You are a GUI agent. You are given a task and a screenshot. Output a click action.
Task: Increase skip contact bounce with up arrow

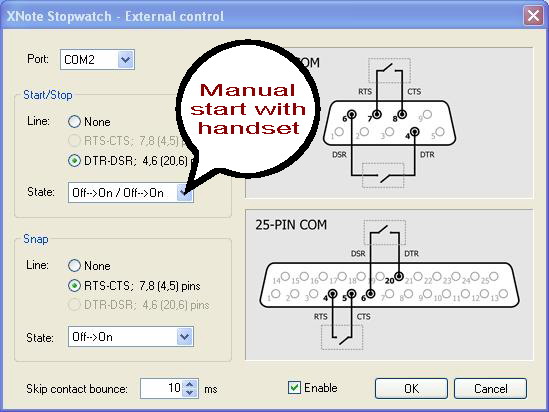pyautogui.click(x=190, y=384)
